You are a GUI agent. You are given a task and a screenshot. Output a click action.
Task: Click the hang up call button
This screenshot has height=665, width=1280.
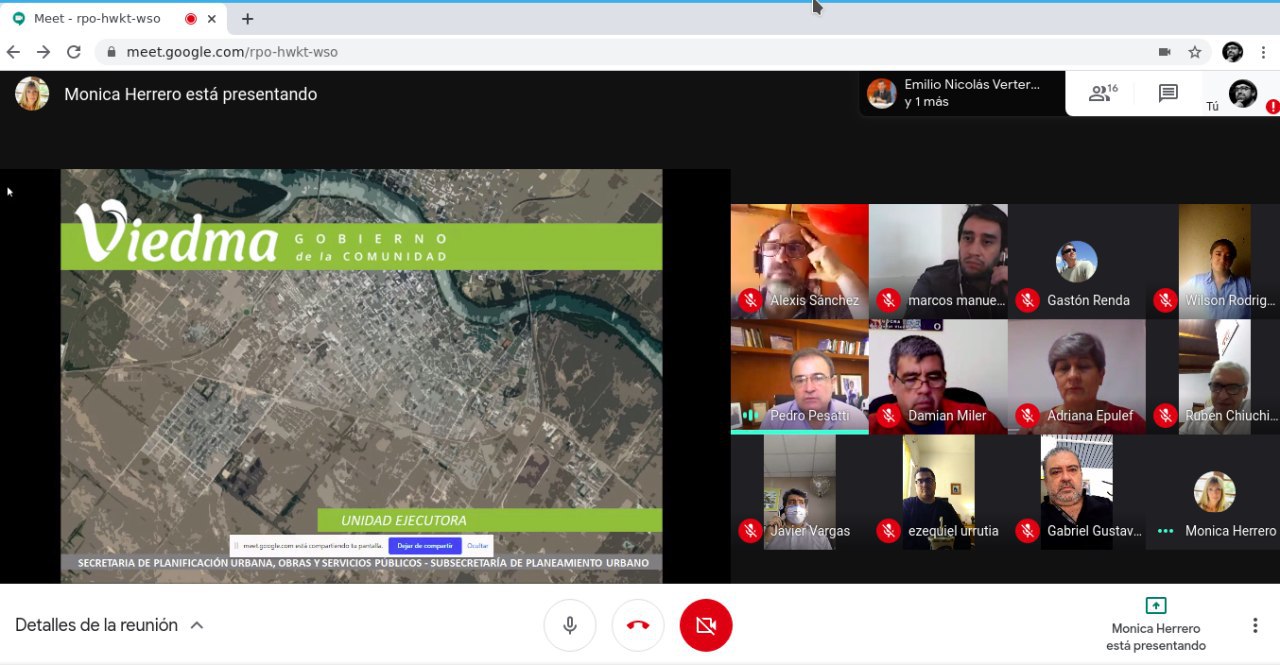638,625
